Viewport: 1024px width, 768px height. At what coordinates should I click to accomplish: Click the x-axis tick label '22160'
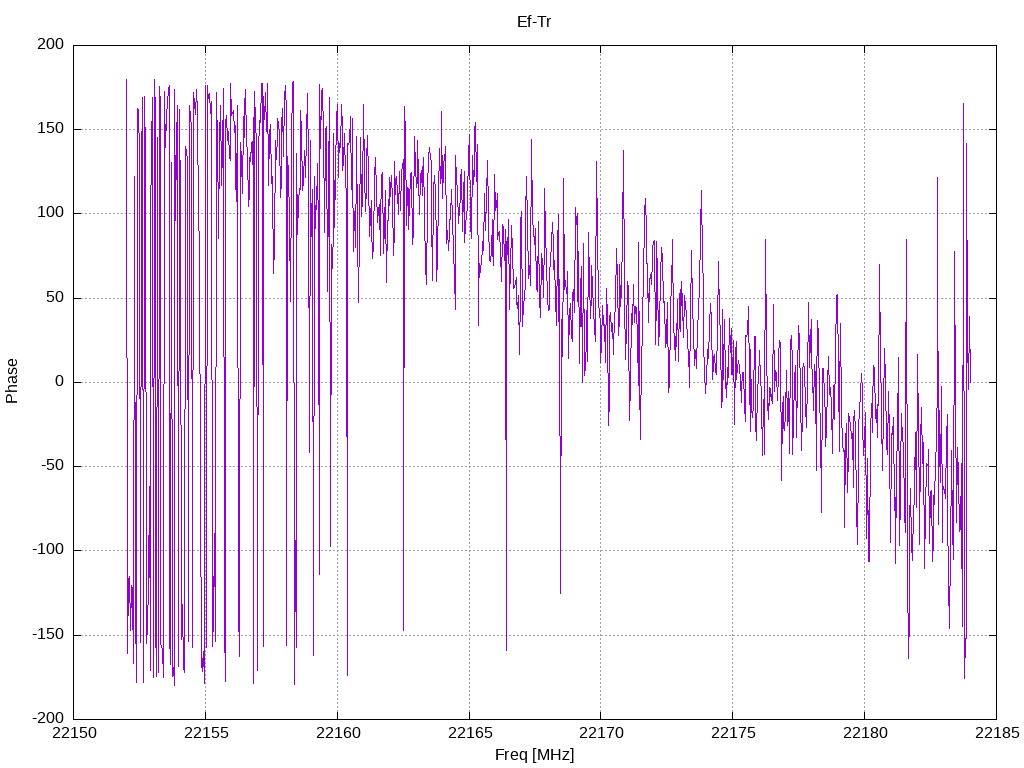[338, 733]
